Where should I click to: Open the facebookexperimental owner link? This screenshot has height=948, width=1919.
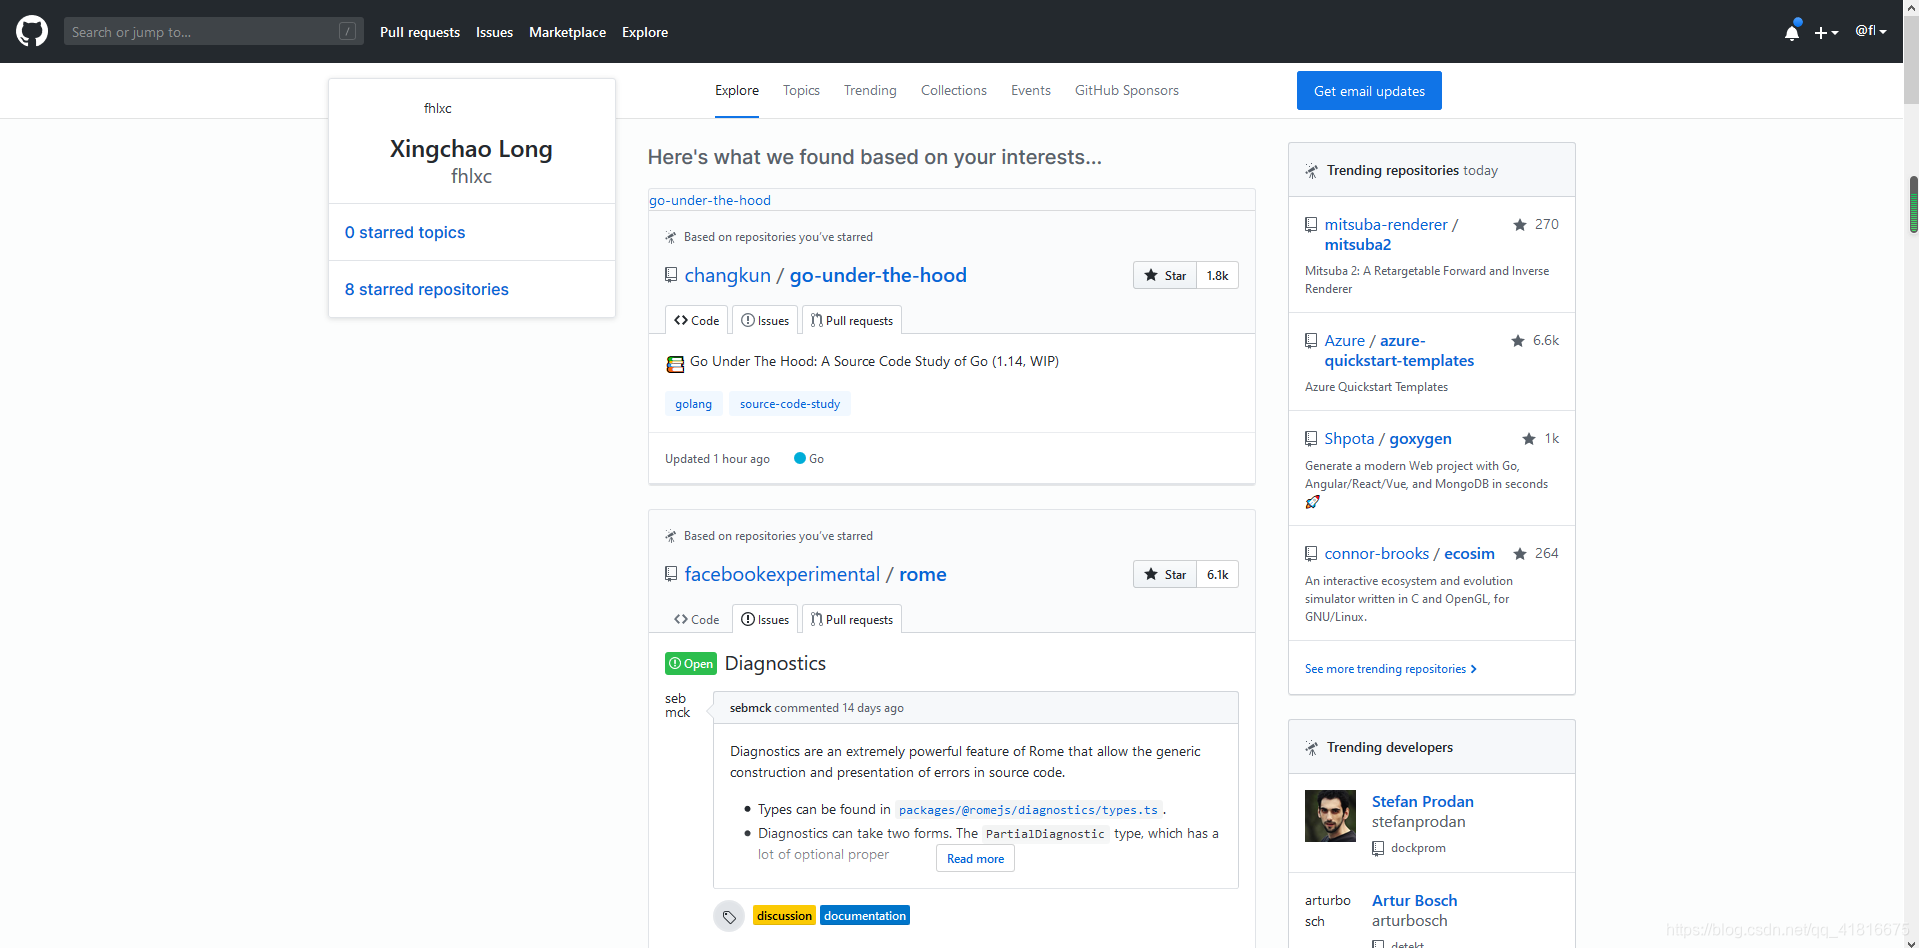tap(782, 574)
